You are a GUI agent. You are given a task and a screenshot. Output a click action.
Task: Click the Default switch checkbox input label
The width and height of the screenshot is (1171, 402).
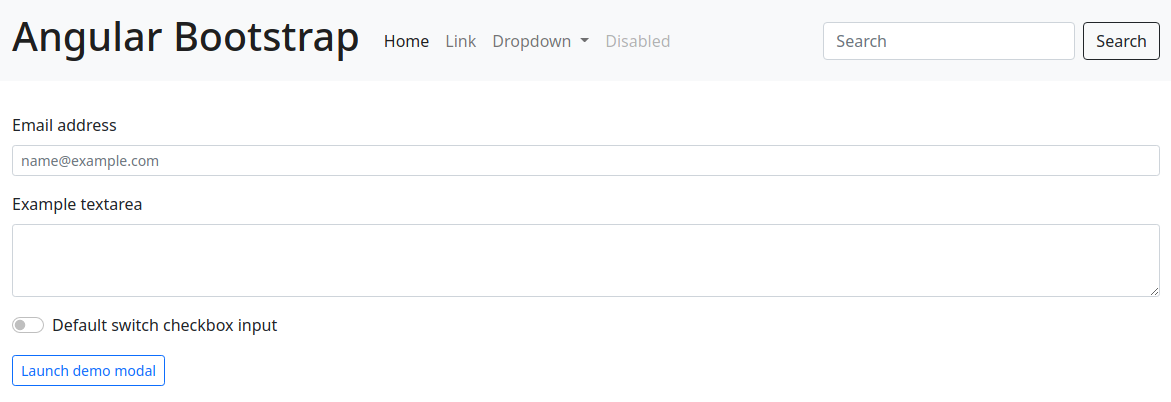(x=164, y=325)
